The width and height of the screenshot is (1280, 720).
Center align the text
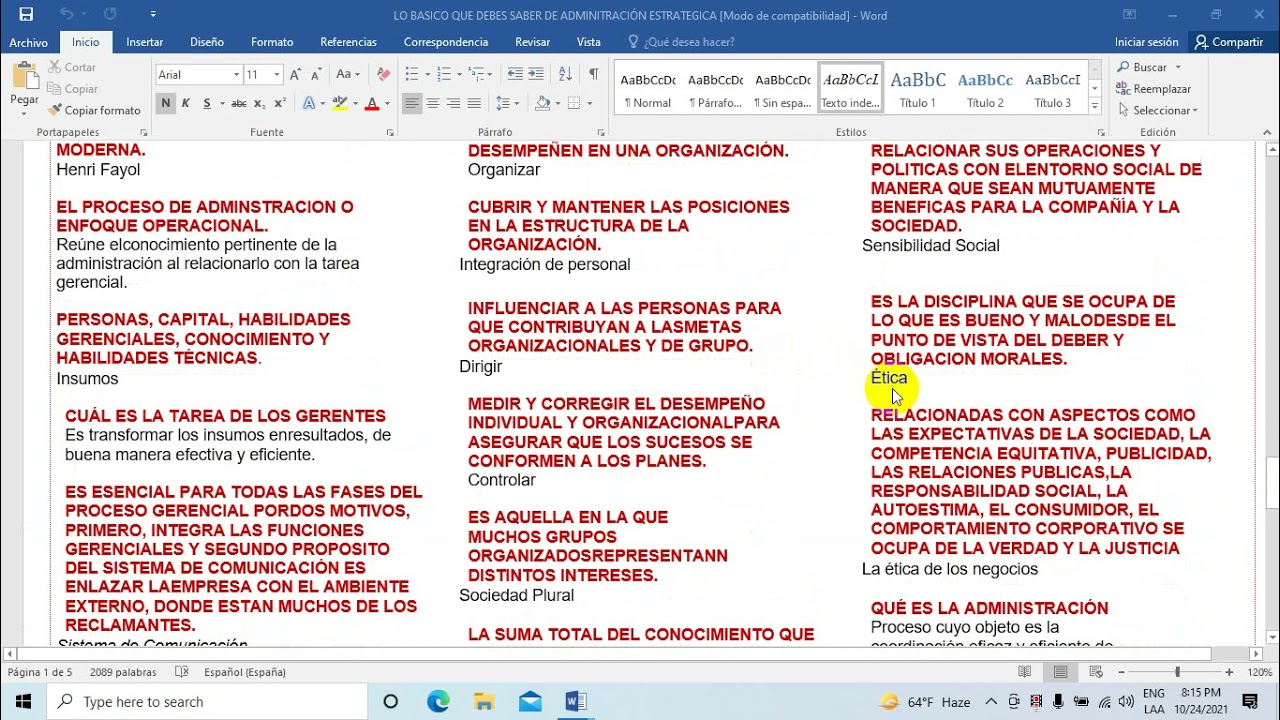tap(433, 103)
